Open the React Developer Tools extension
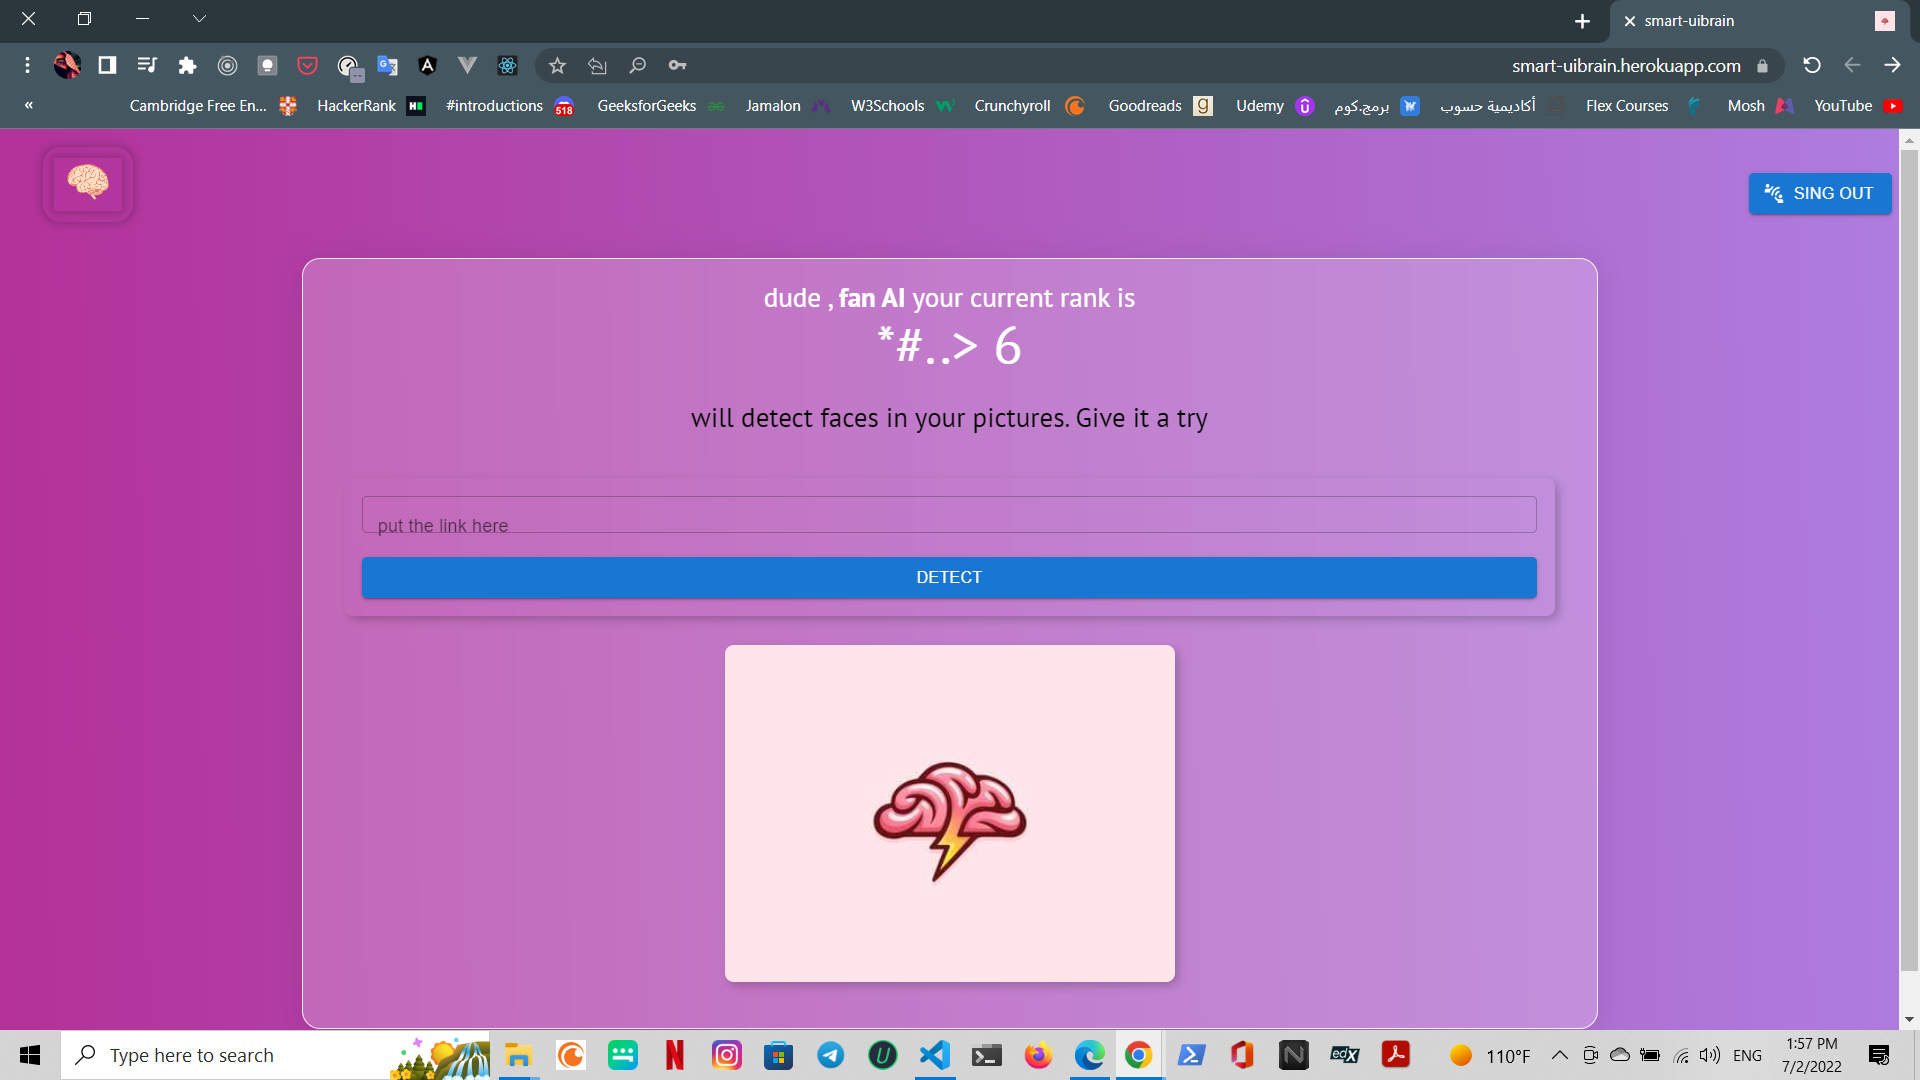The height and width of the screenshot is (1080, 1920). point(507,65)
